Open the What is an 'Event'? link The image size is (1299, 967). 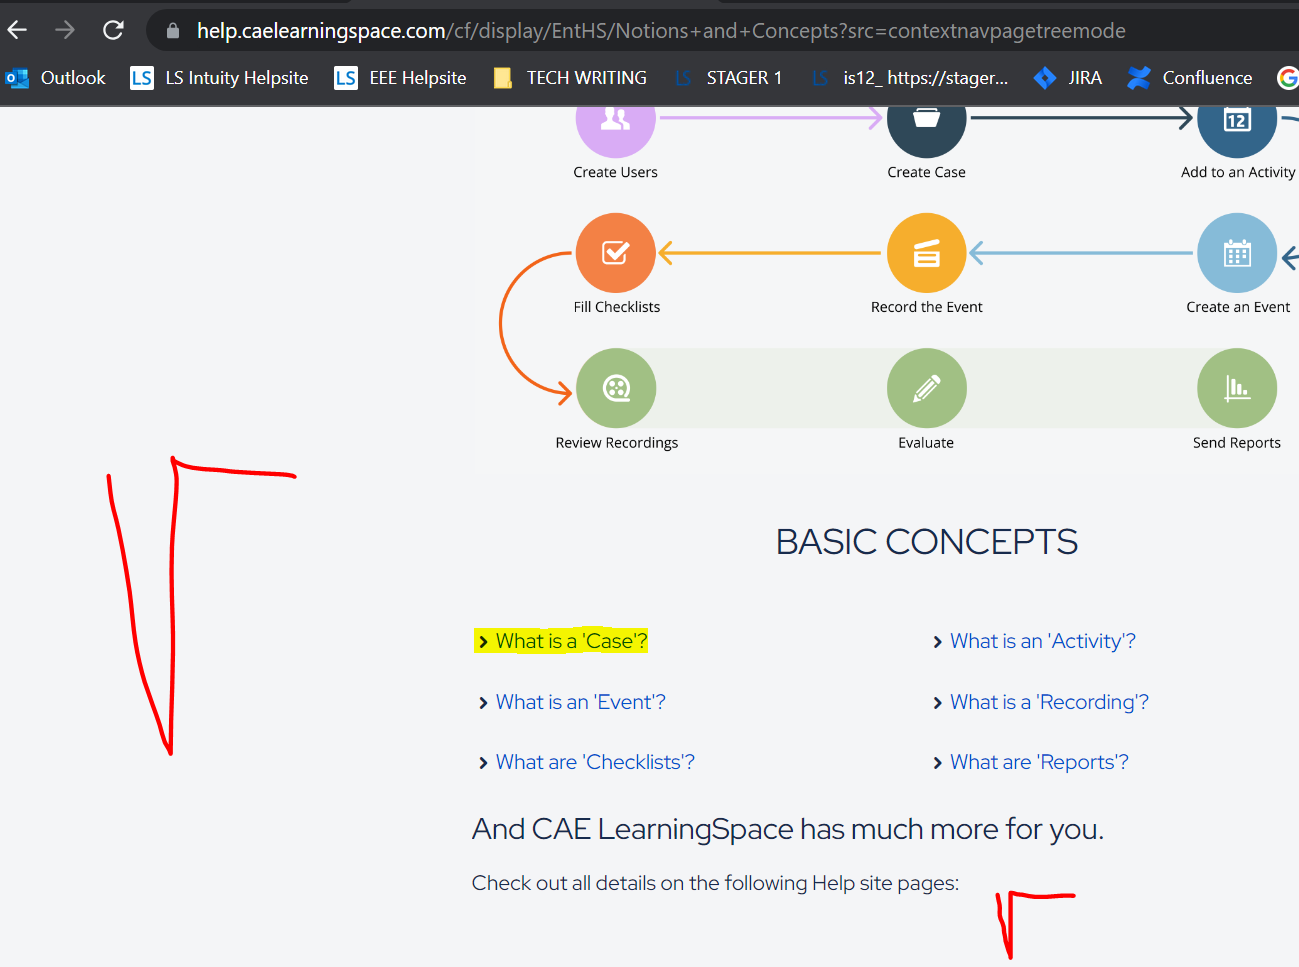581,702
